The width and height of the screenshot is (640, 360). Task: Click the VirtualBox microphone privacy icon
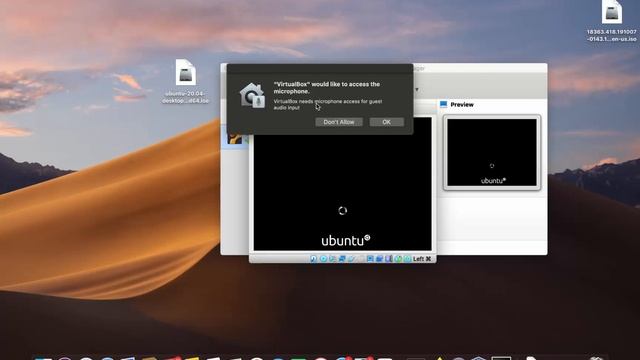[x=252, y=96]
